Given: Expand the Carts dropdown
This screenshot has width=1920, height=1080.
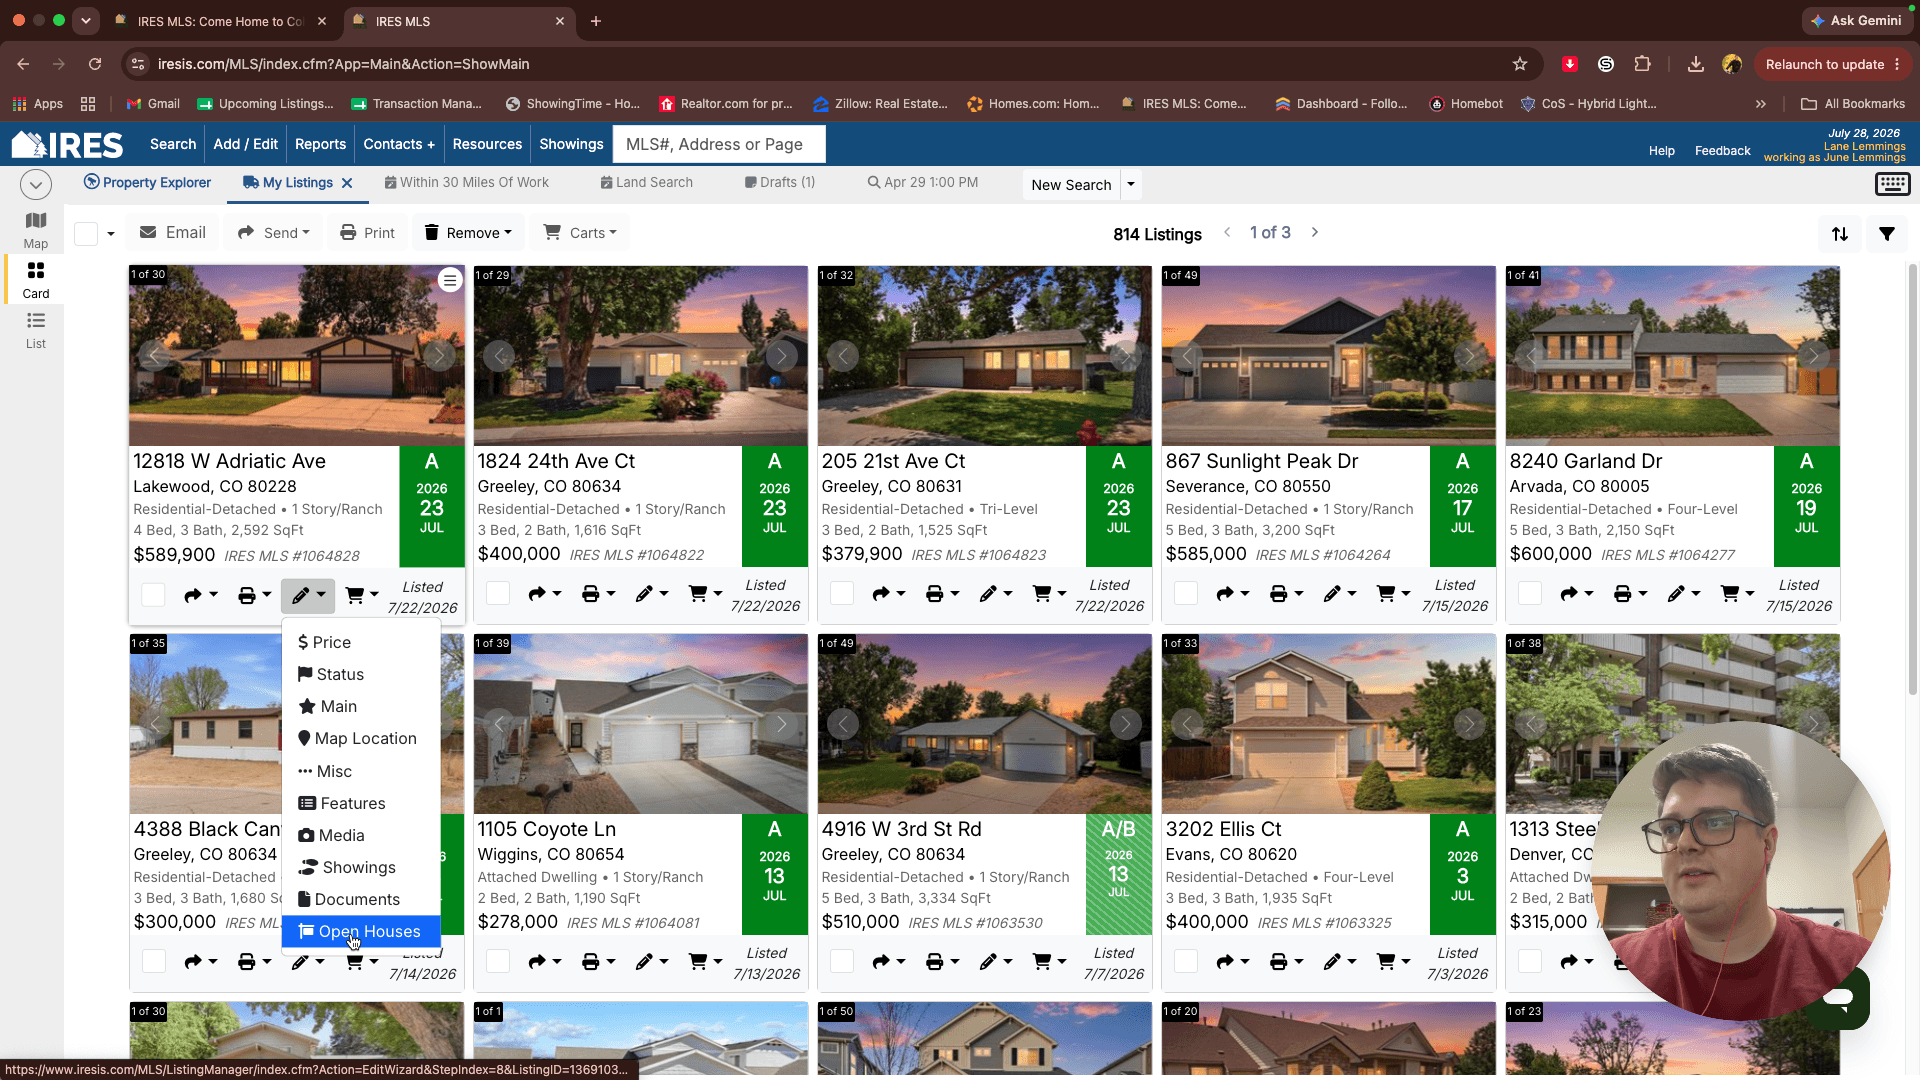Looking at the screenshot, I should coord(580,233).
